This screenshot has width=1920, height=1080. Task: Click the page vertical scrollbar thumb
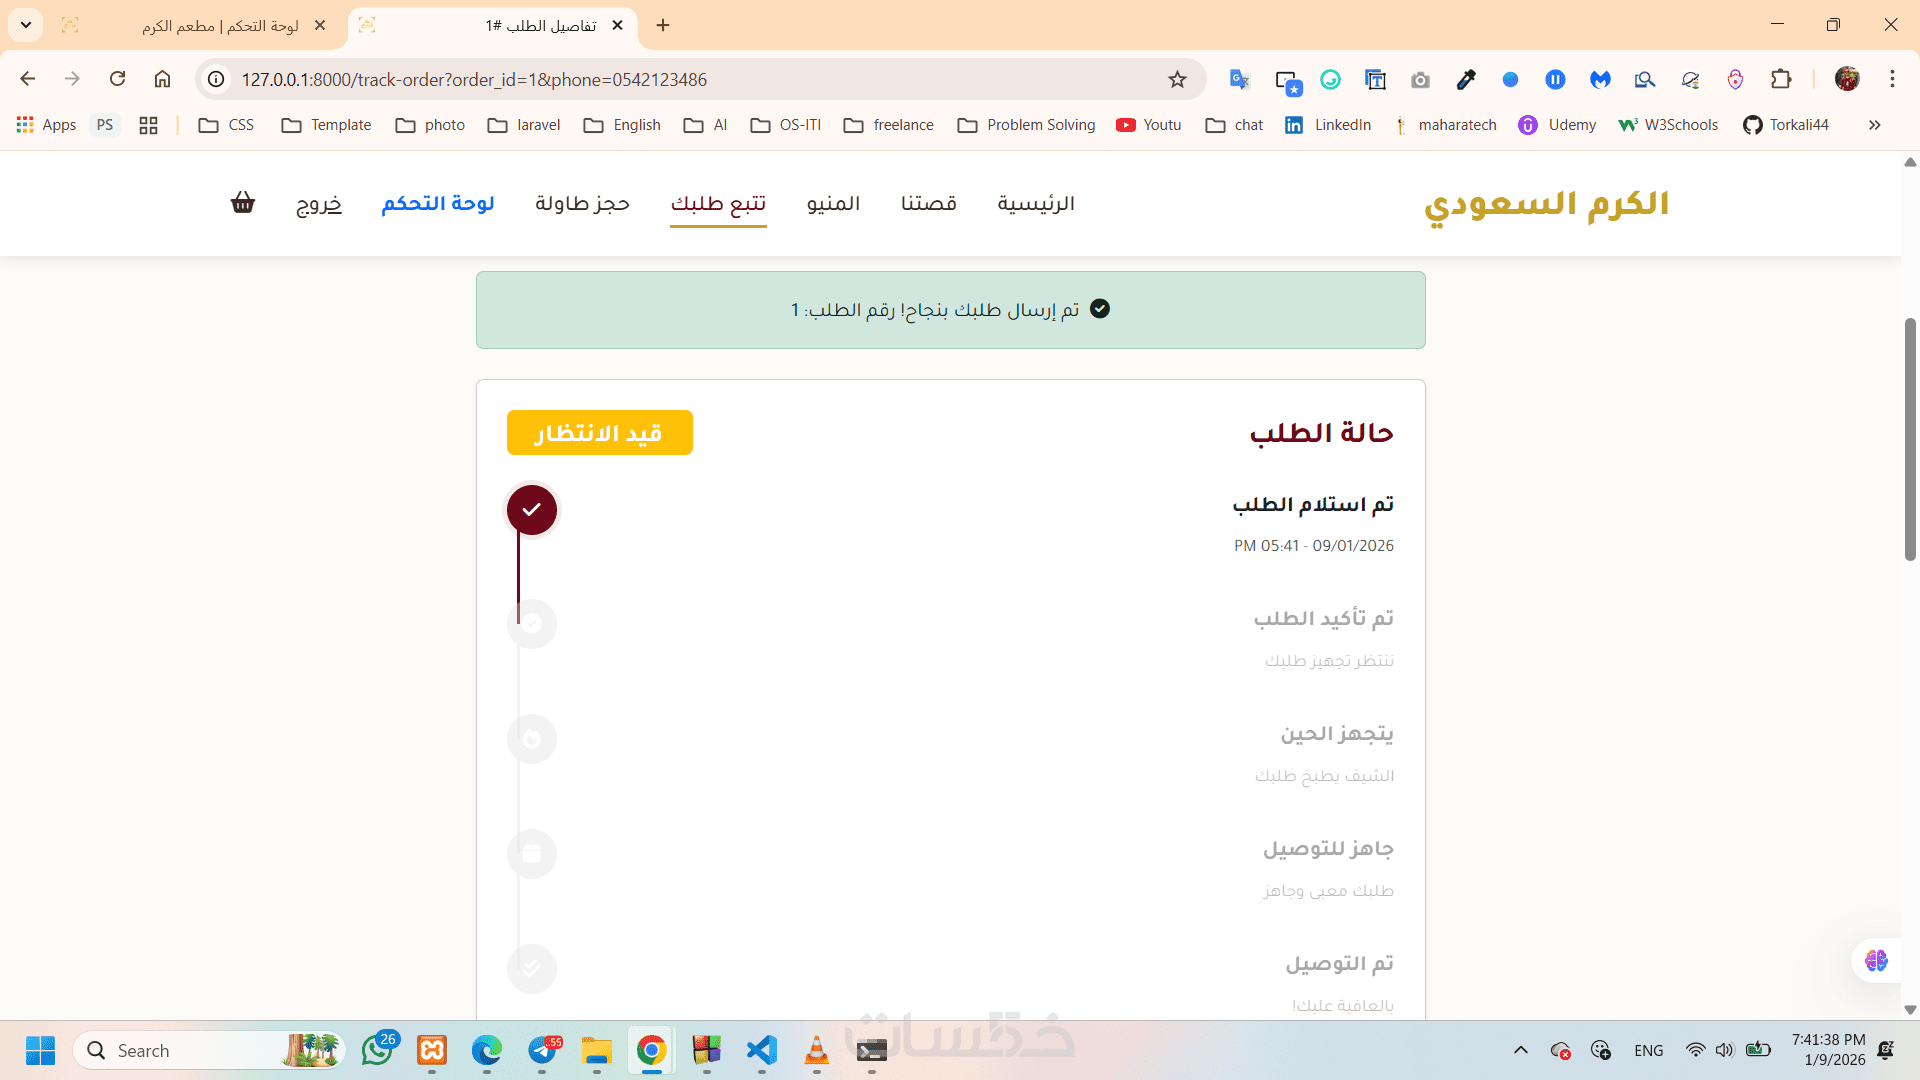click(x=1910, y=440)
